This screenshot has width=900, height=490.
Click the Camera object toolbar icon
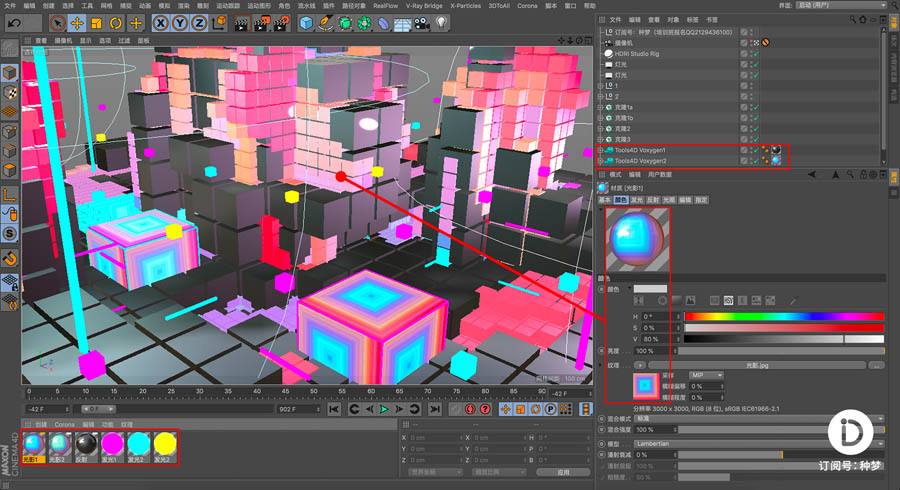422,24
